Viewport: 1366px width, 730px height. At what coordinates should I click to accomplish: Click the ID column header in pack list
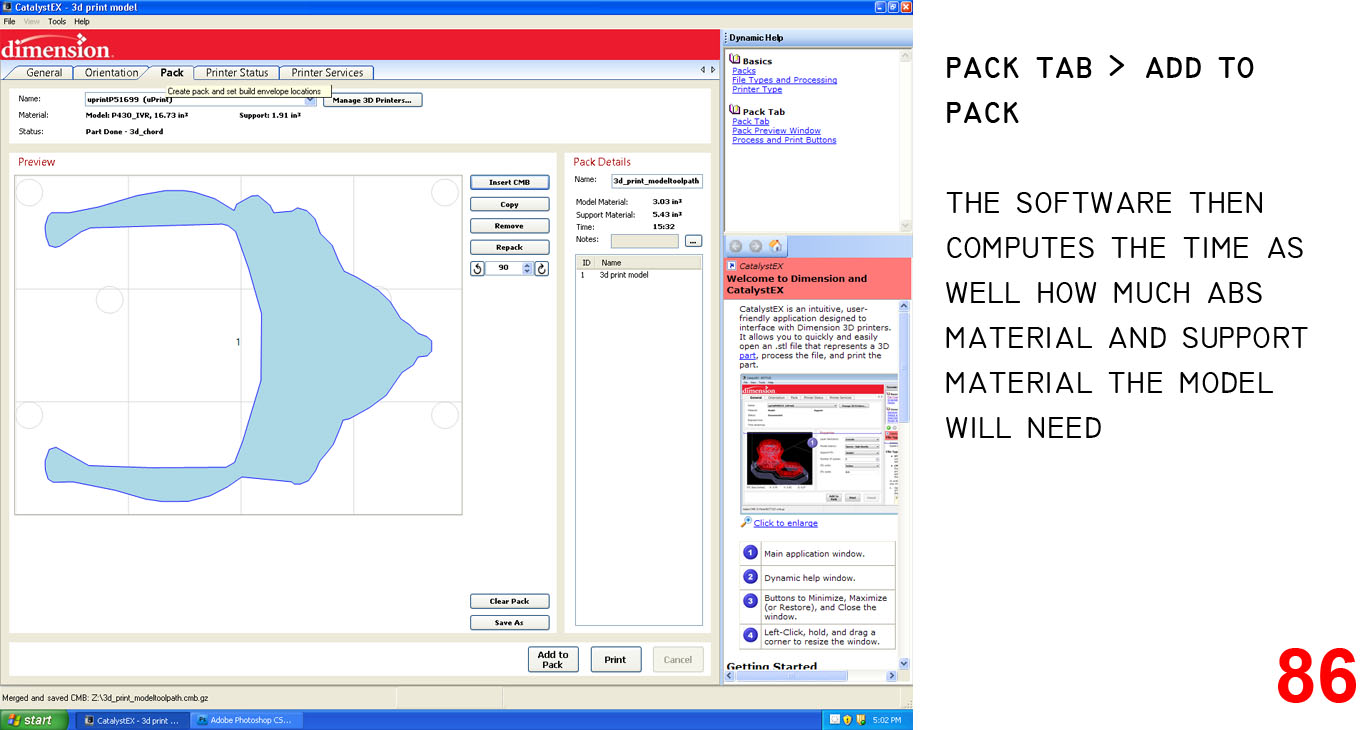(x=587, y=263)
